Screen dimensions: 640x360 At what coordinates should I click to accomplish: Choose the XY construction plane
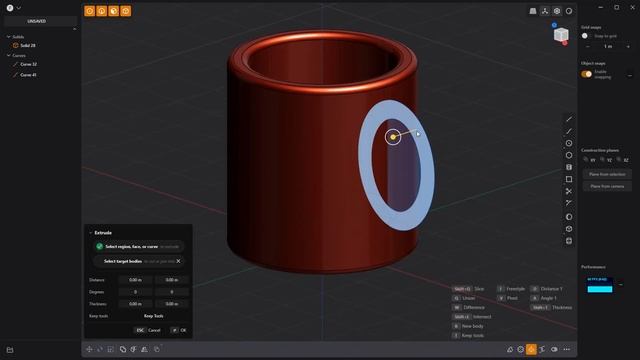pyautogui.click(x=589, y=160)
